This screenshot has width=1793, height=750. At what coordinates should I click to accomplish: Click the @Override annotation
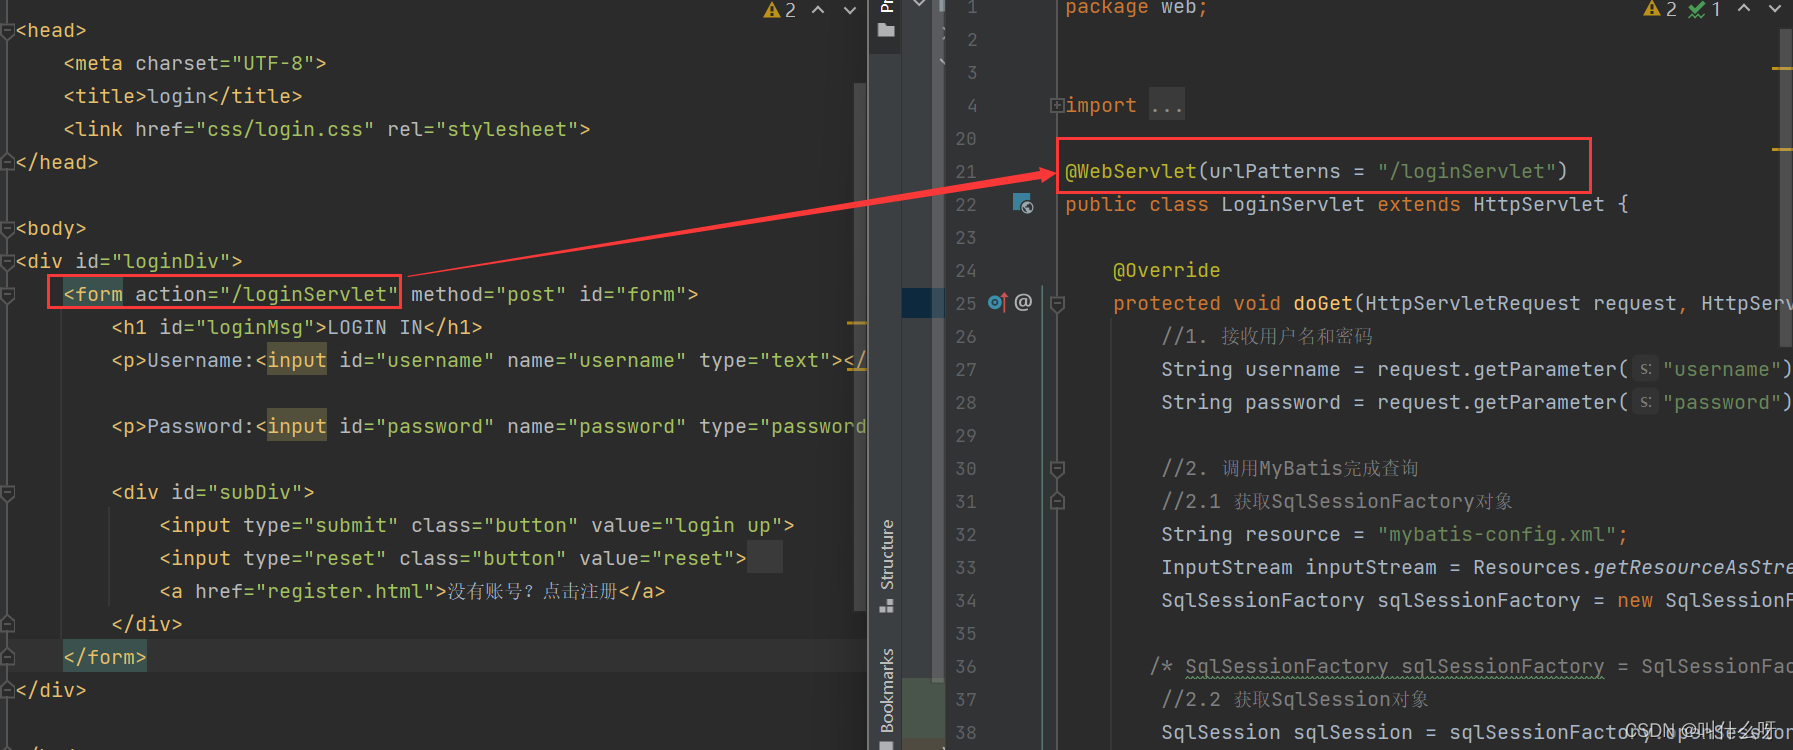pos(1167,270)
